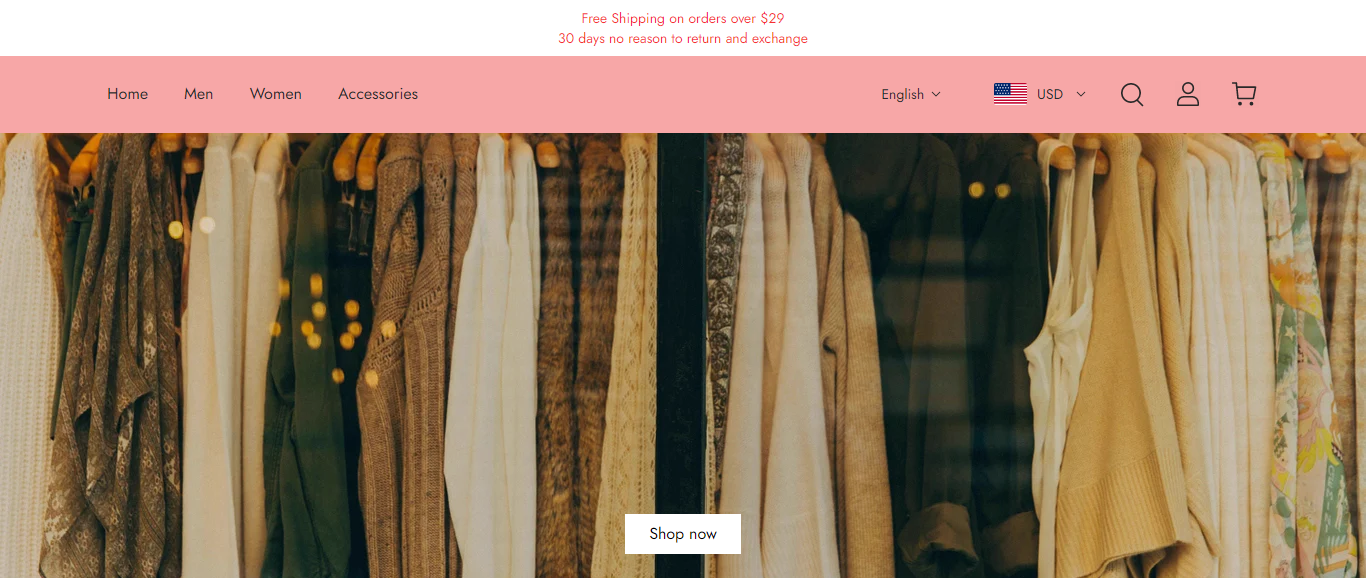Click the US flag currency icon
The image size is (1366, 578).
pos(1010,94)
